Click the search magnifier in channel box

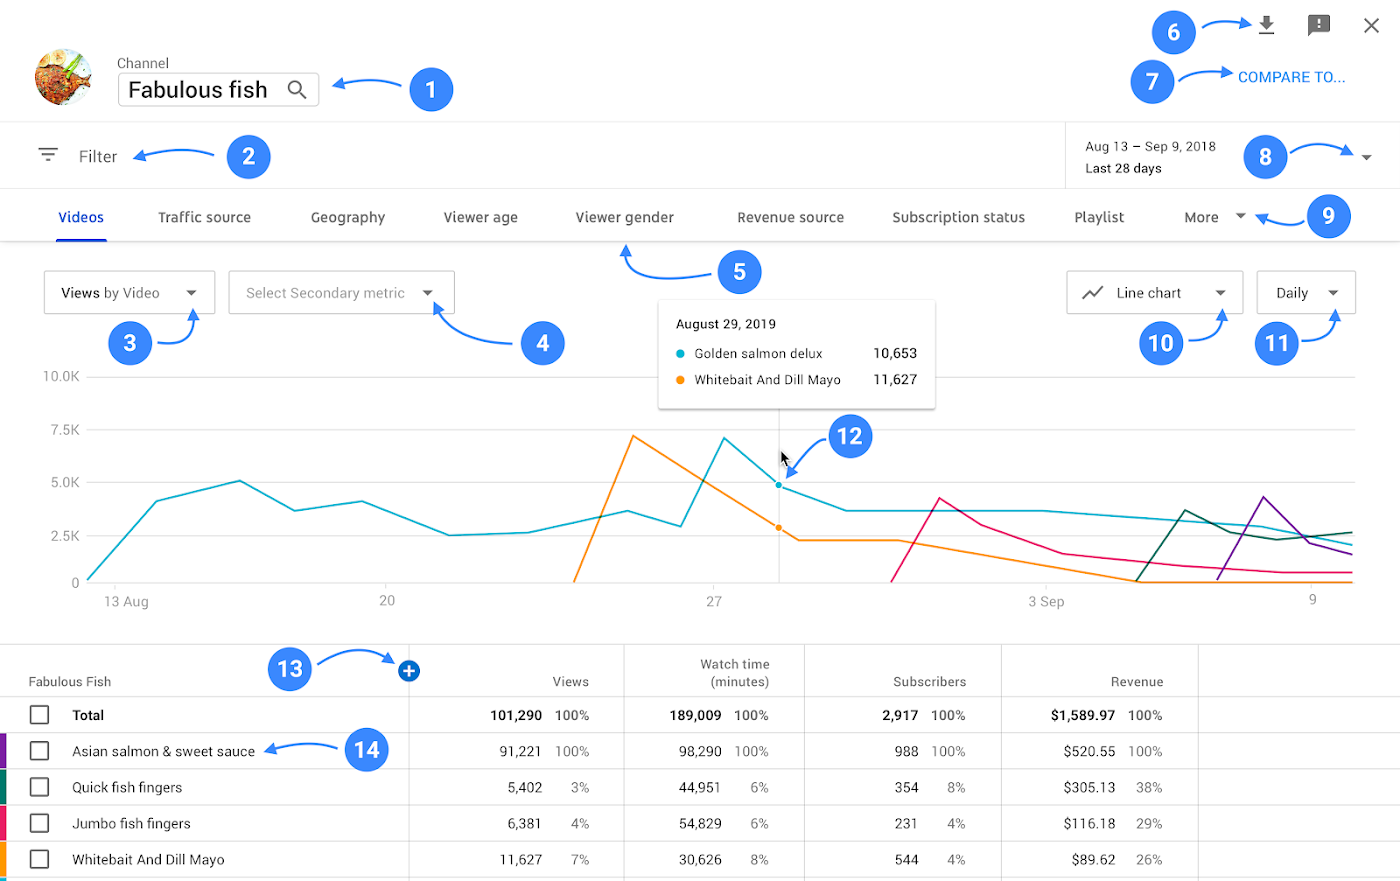(x=297, y=89)
